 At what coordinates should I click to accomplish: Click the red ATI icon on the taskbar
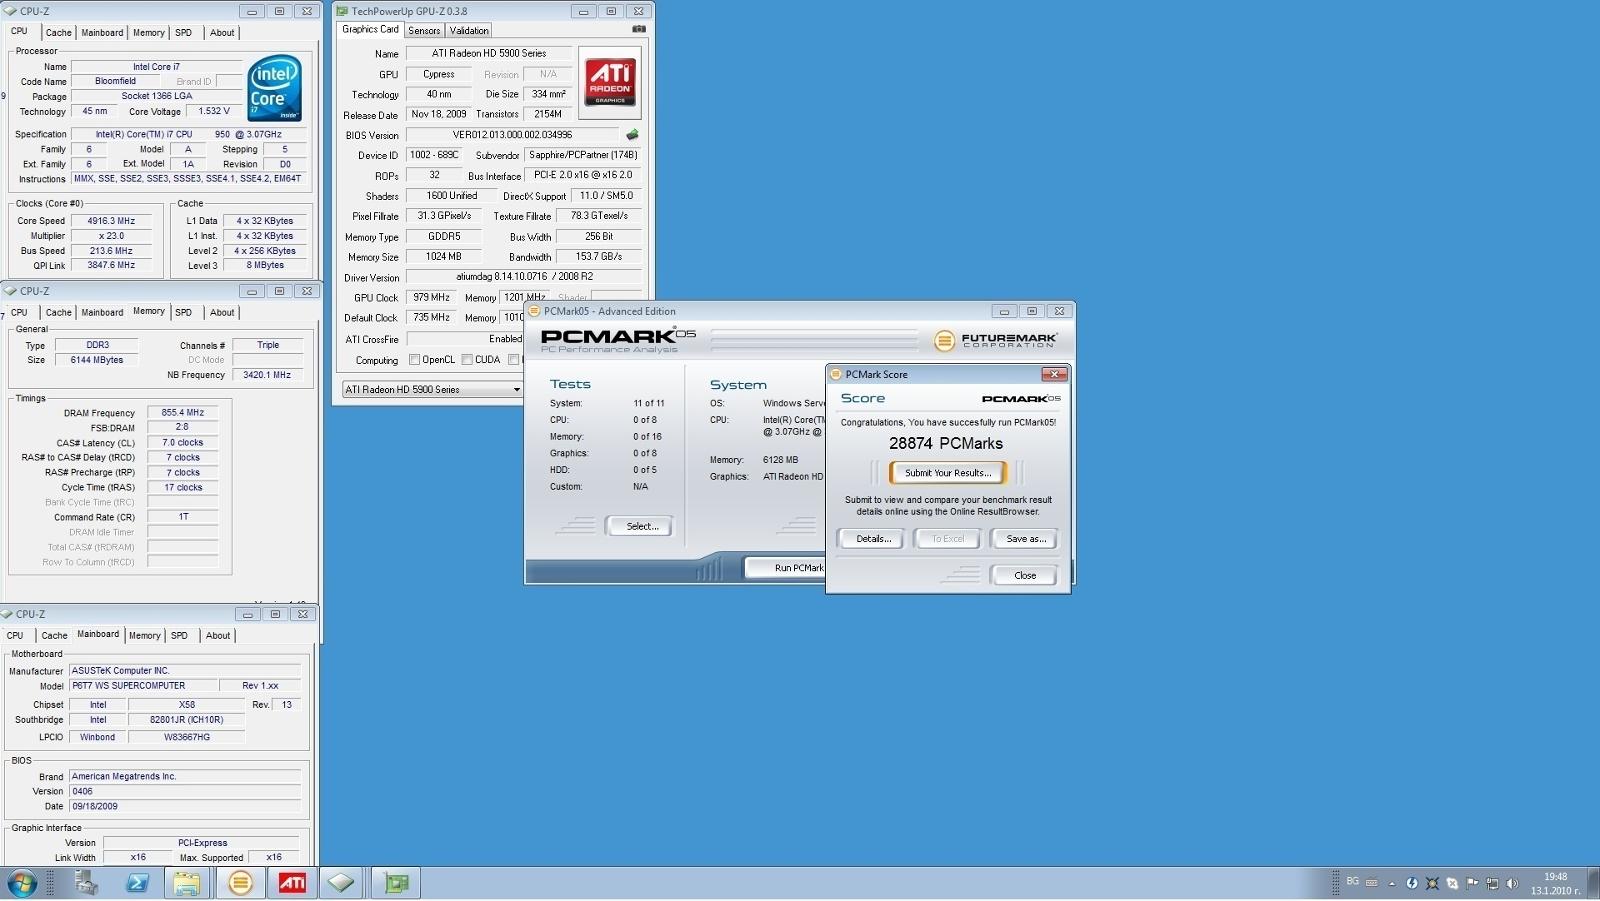click(x=292, y=883)
